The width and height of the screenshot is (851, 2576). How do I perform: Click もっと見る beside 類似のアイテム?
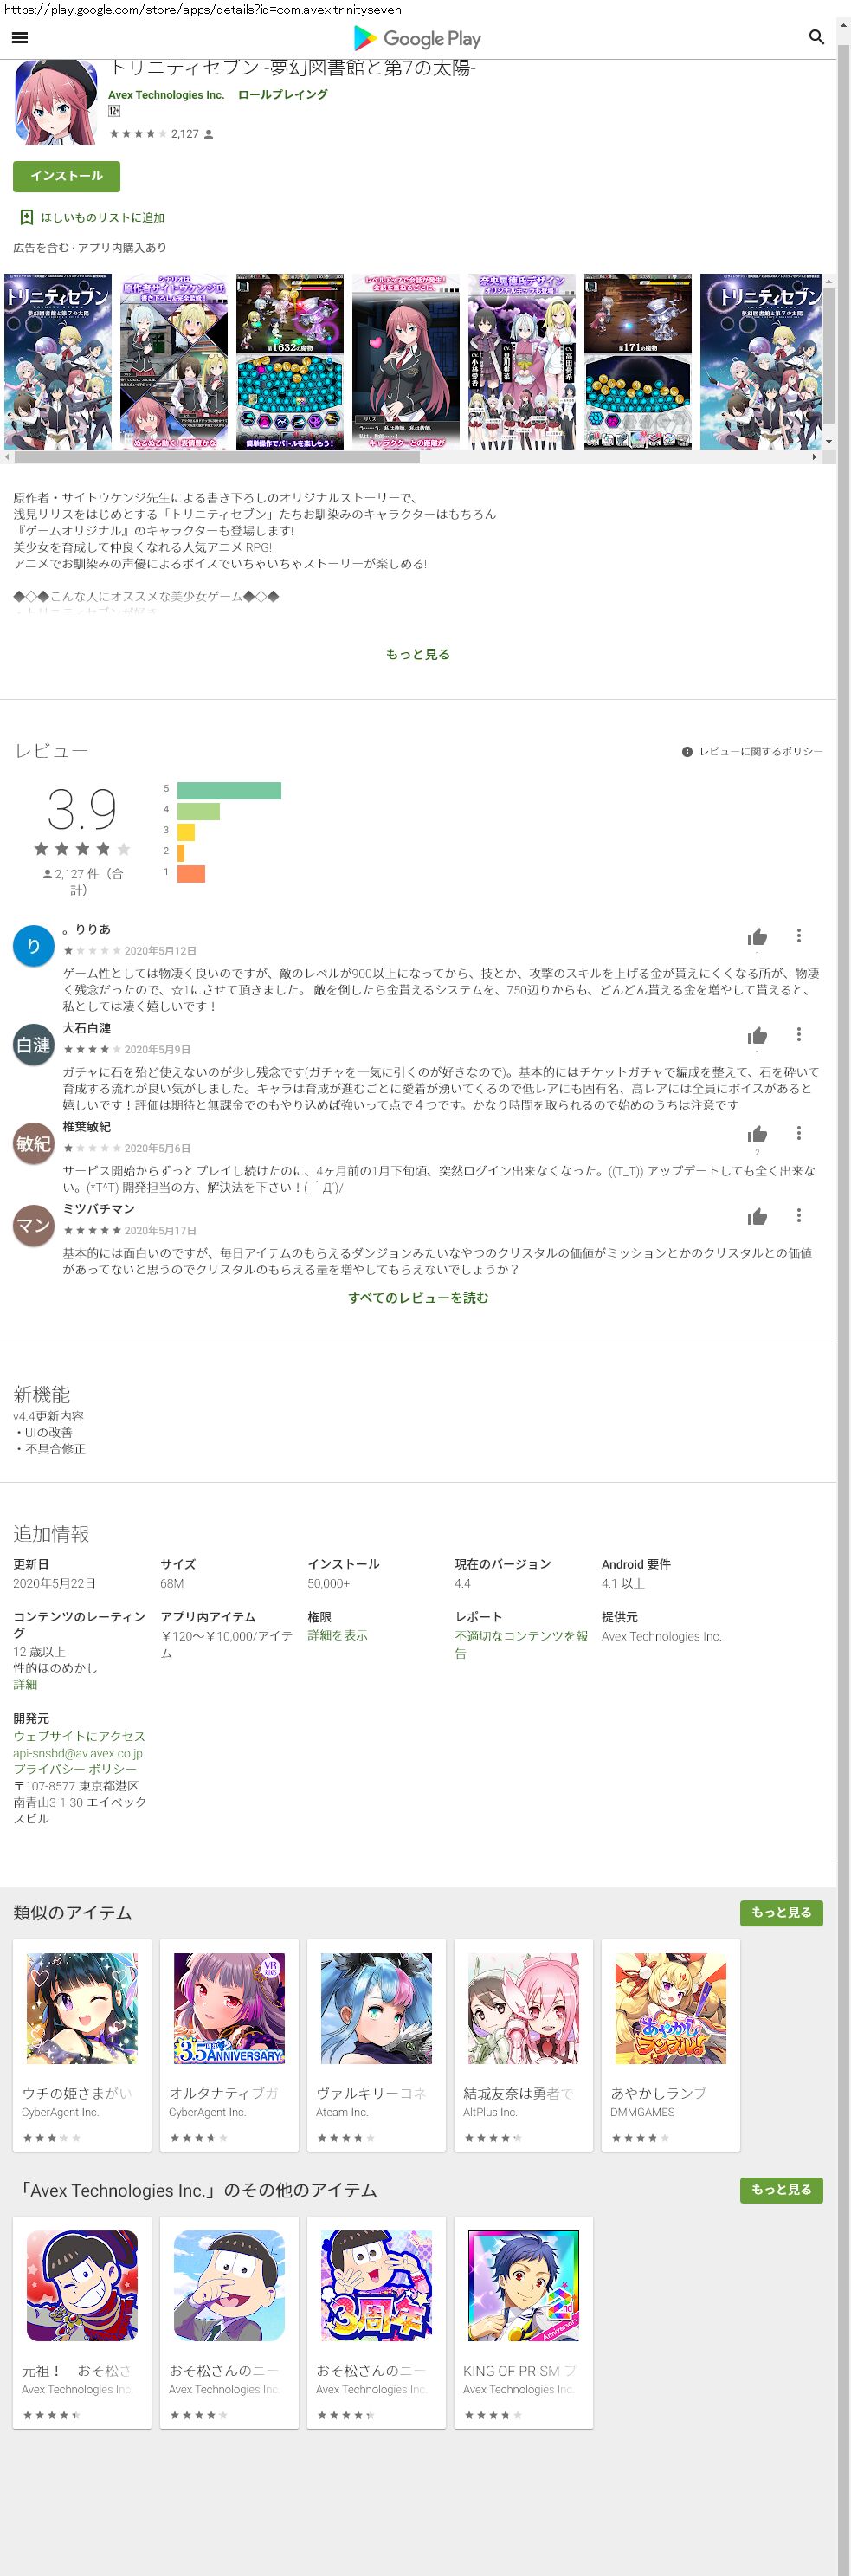pyautogui.click(x=781, y=1912)
